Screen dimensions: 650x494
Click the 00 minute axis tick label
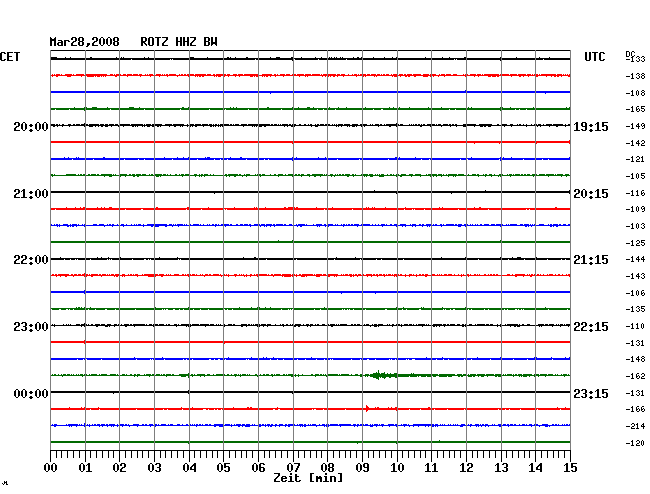51,467
